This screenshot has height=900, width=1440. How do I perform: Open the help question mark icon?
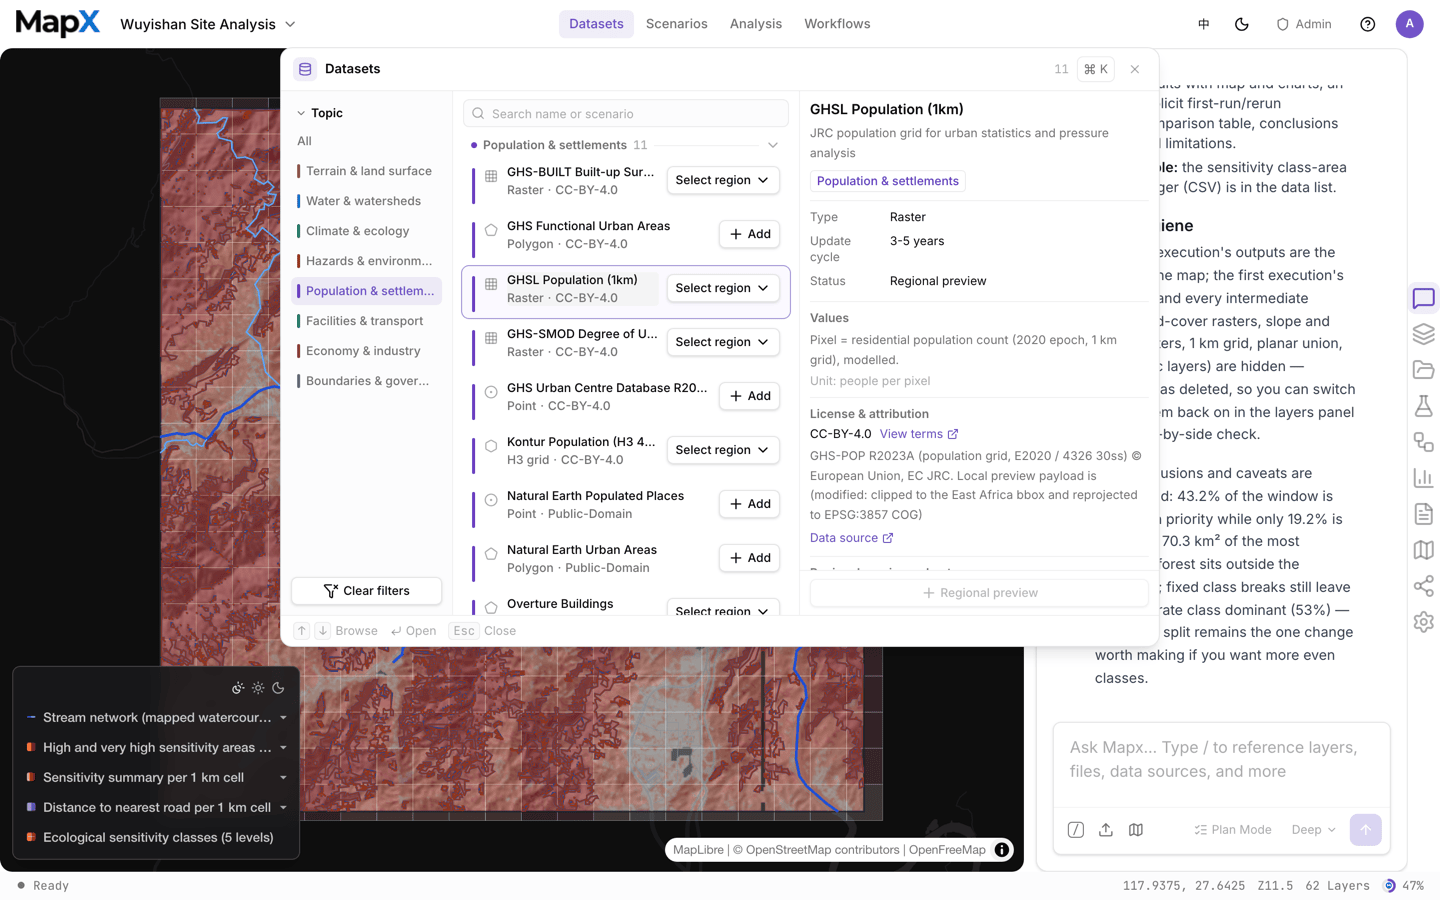[1368, 24]
